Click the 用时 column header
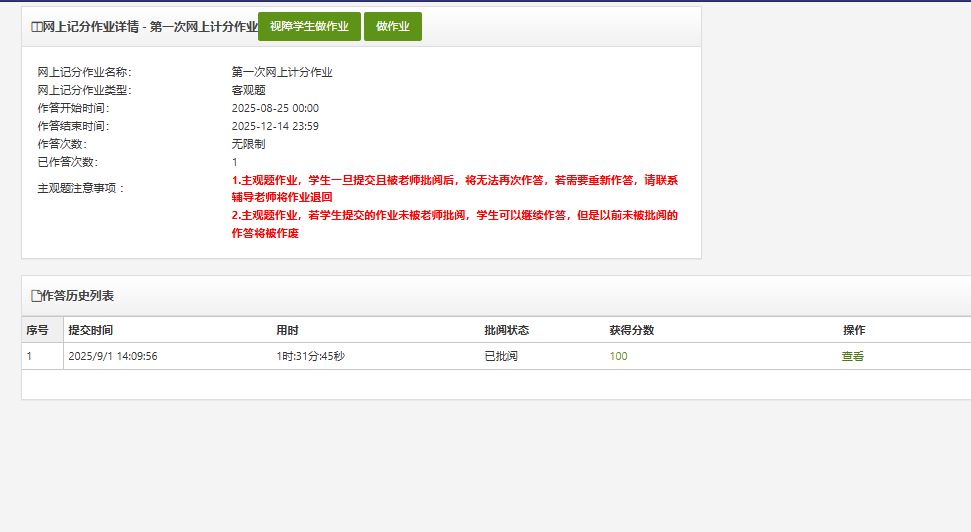Image resolution: width=971 pixels, height=532 pixels. tap(287, 330)
